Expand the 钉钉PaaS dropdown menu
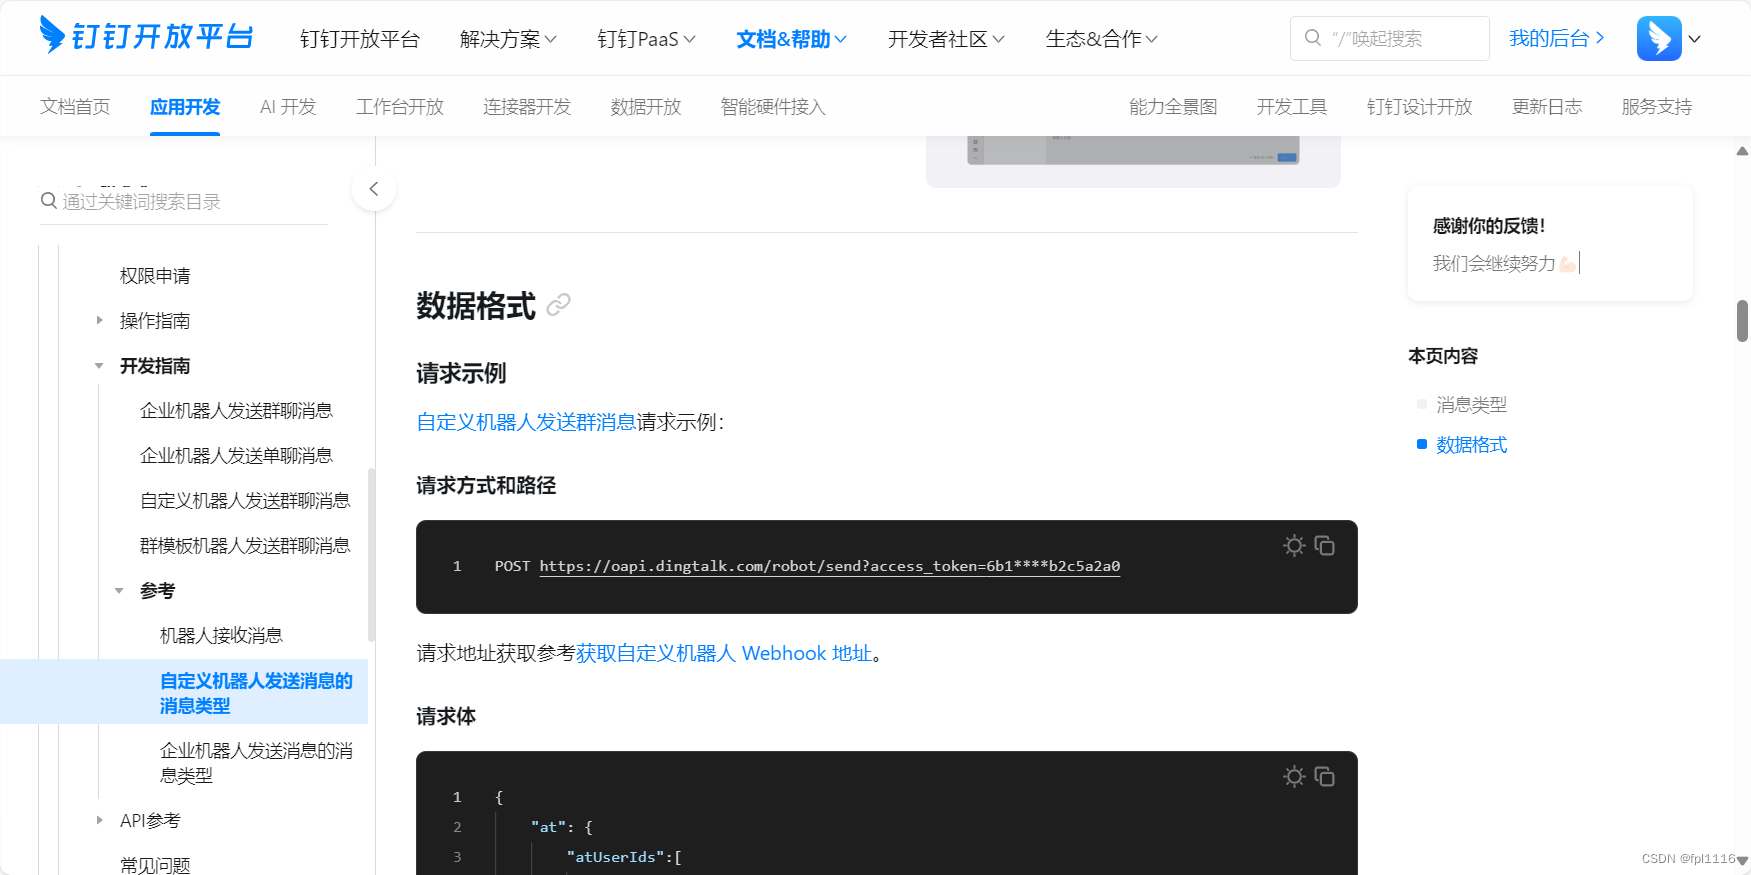Viewport: 1751px width, 875px height. [x=646, y=39]
